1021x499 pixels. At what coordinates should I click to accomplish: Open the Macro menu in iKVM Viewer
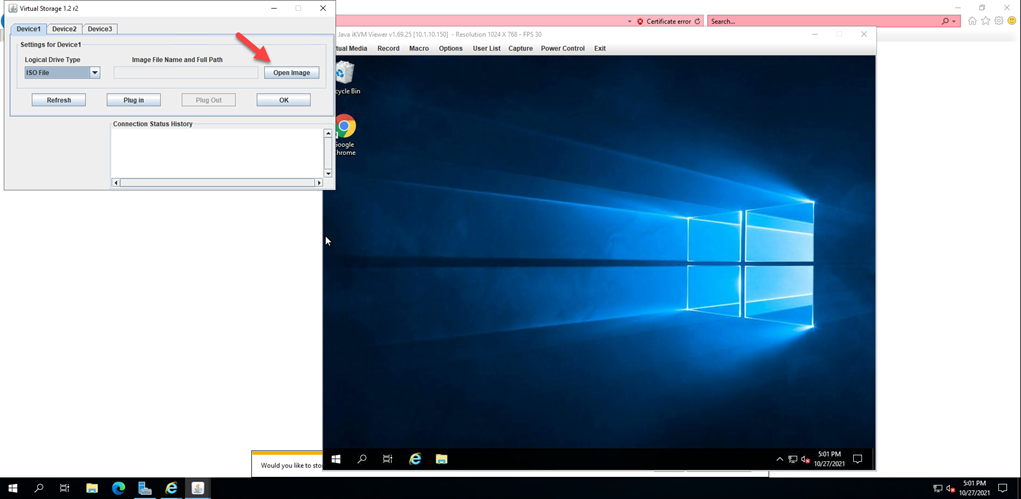pyautogui.click(x=418, y=48)
